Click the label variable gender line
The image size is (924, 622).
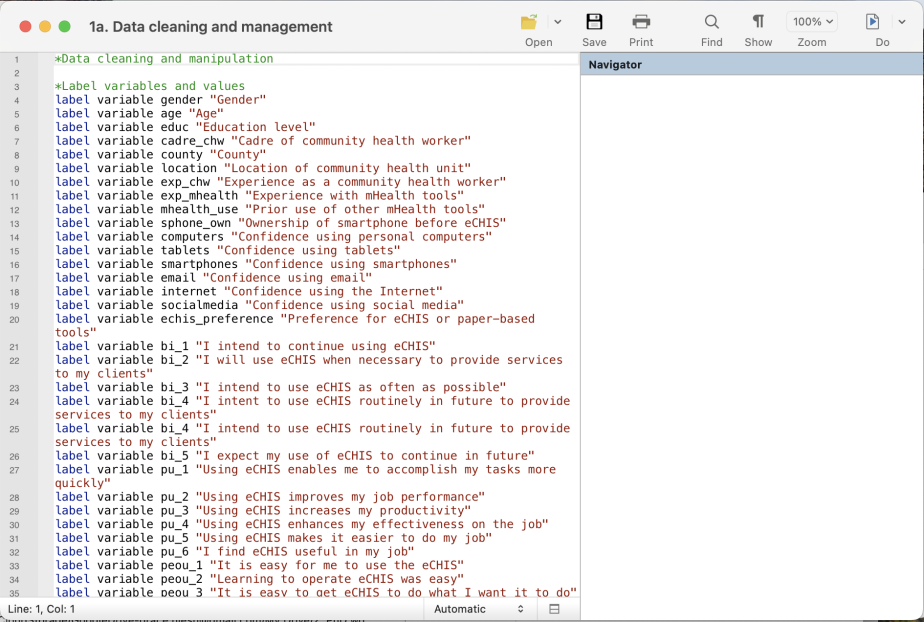162,99
